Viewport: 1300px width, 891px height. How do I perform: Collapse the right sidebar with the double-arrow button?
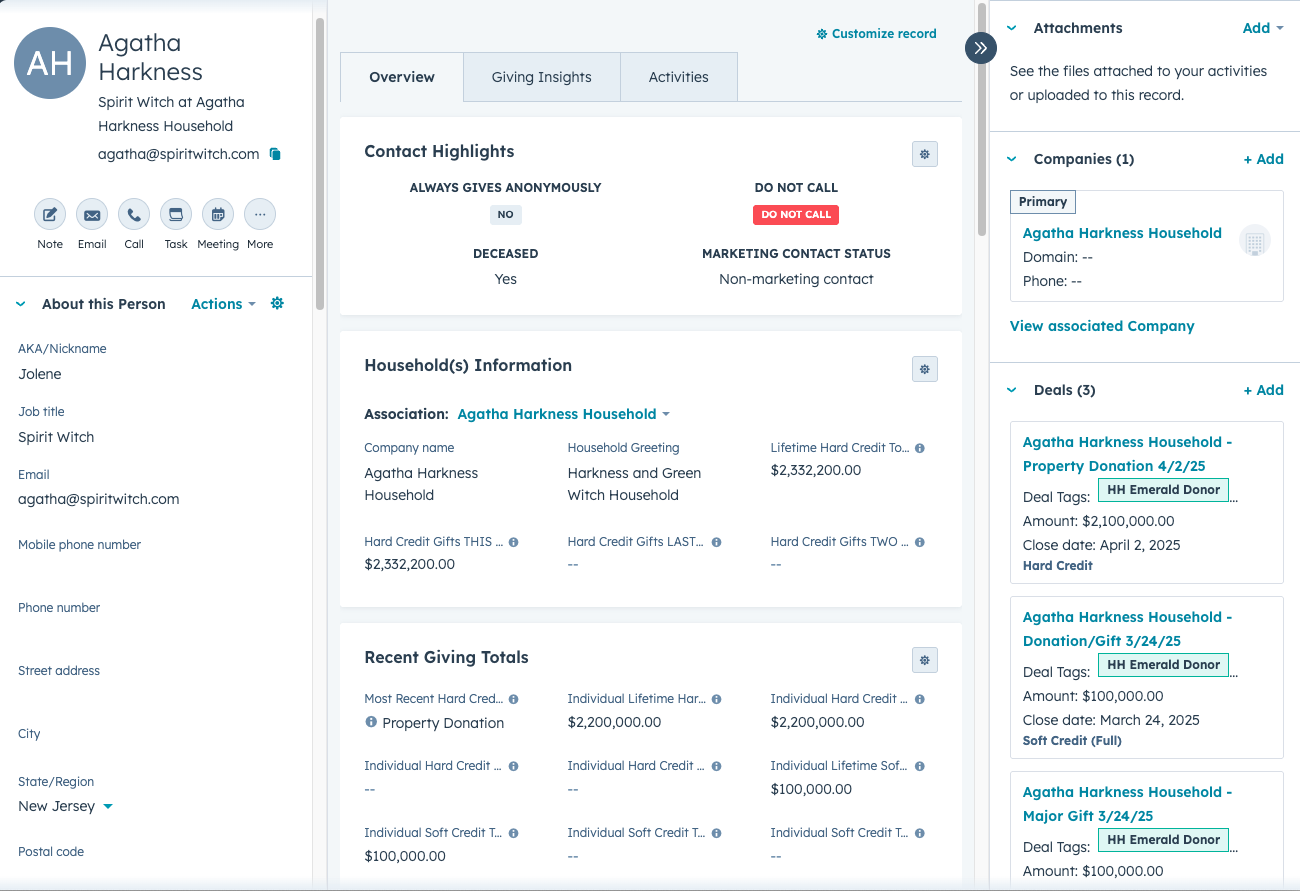click(x=980, y=48)
